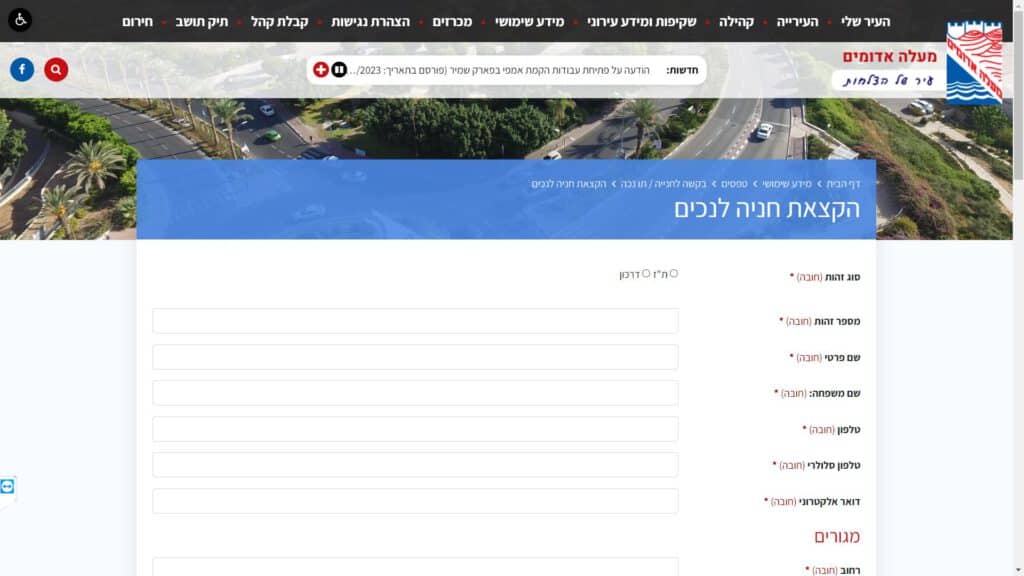Open the accessibility wheelchair icon menu
The height and width of the screenshot is (576, 1024).
[x=20, y=20]
